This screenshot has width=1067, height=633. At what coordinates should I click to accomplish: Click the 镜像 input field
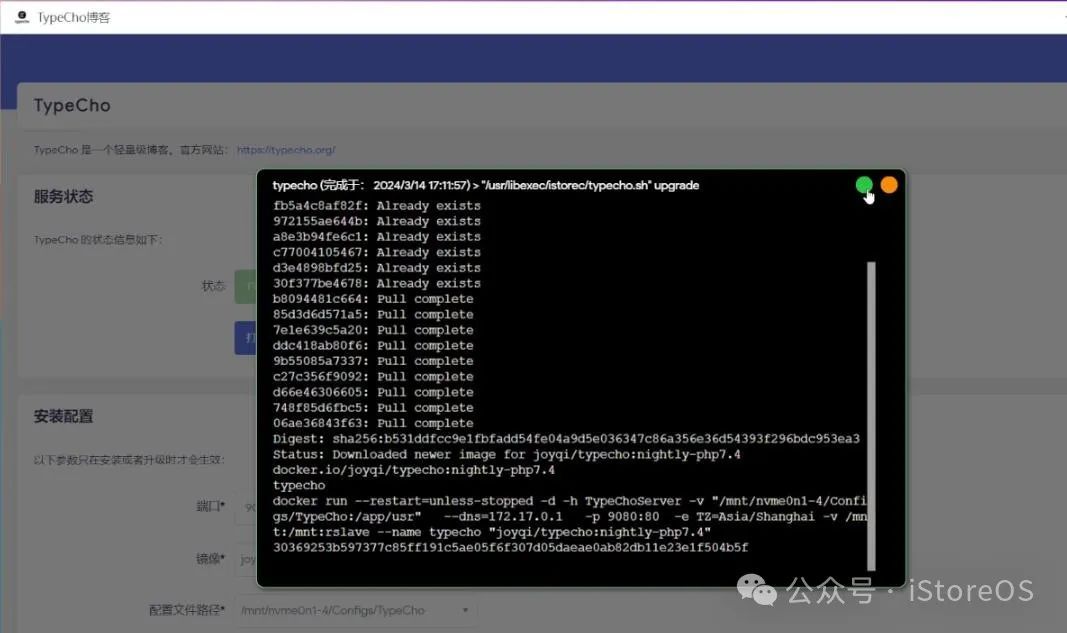tap(246, 559)
